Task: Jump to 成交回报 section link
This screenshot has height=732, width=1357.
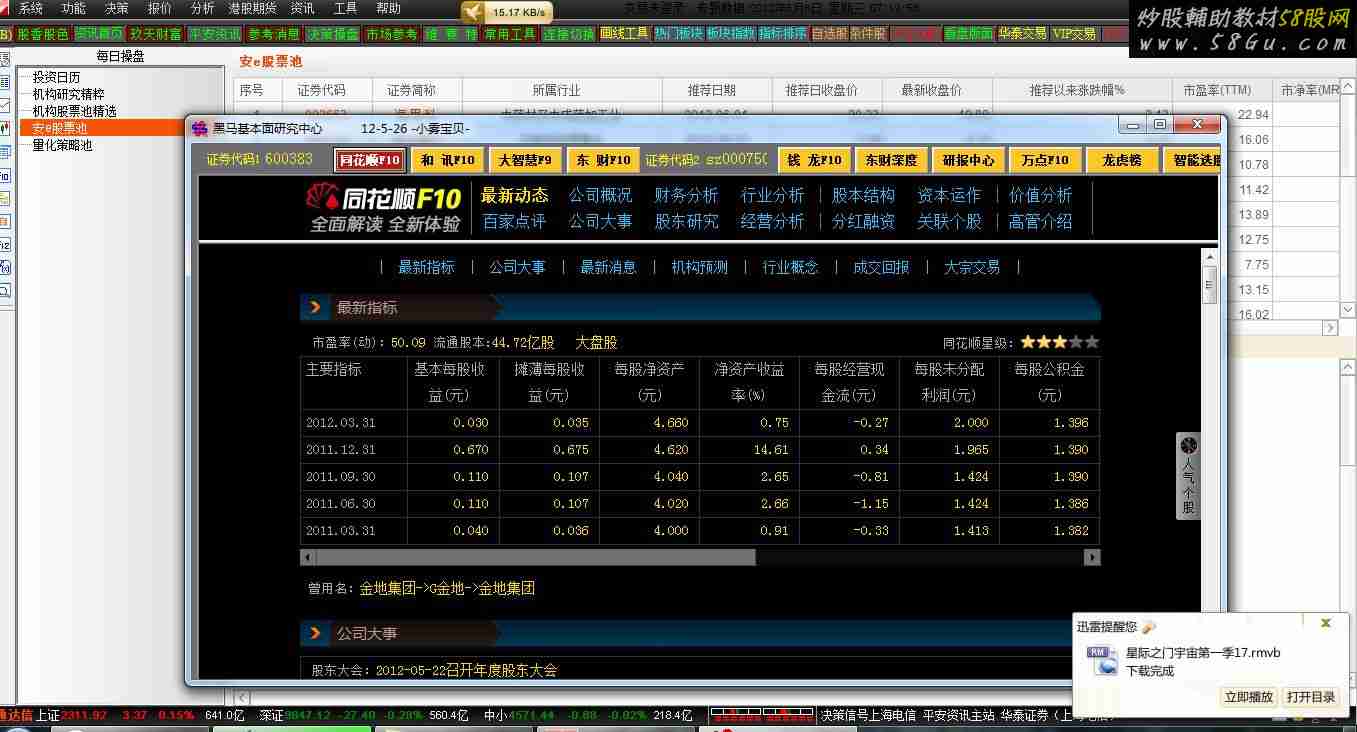Action: pos(881,267)
